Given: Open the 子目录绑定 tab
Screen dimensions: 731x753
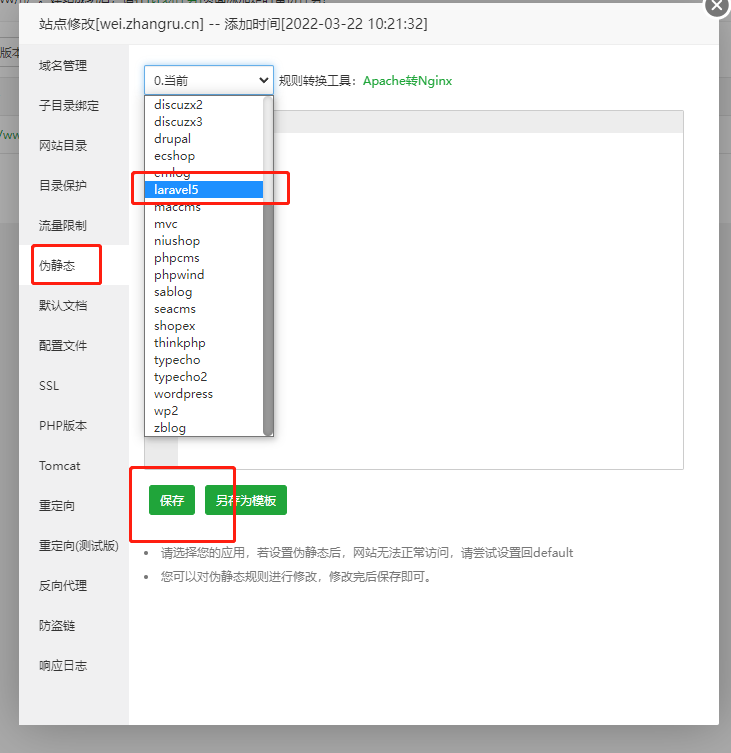Looking at the screenshot, I should (x=69, y=106).
